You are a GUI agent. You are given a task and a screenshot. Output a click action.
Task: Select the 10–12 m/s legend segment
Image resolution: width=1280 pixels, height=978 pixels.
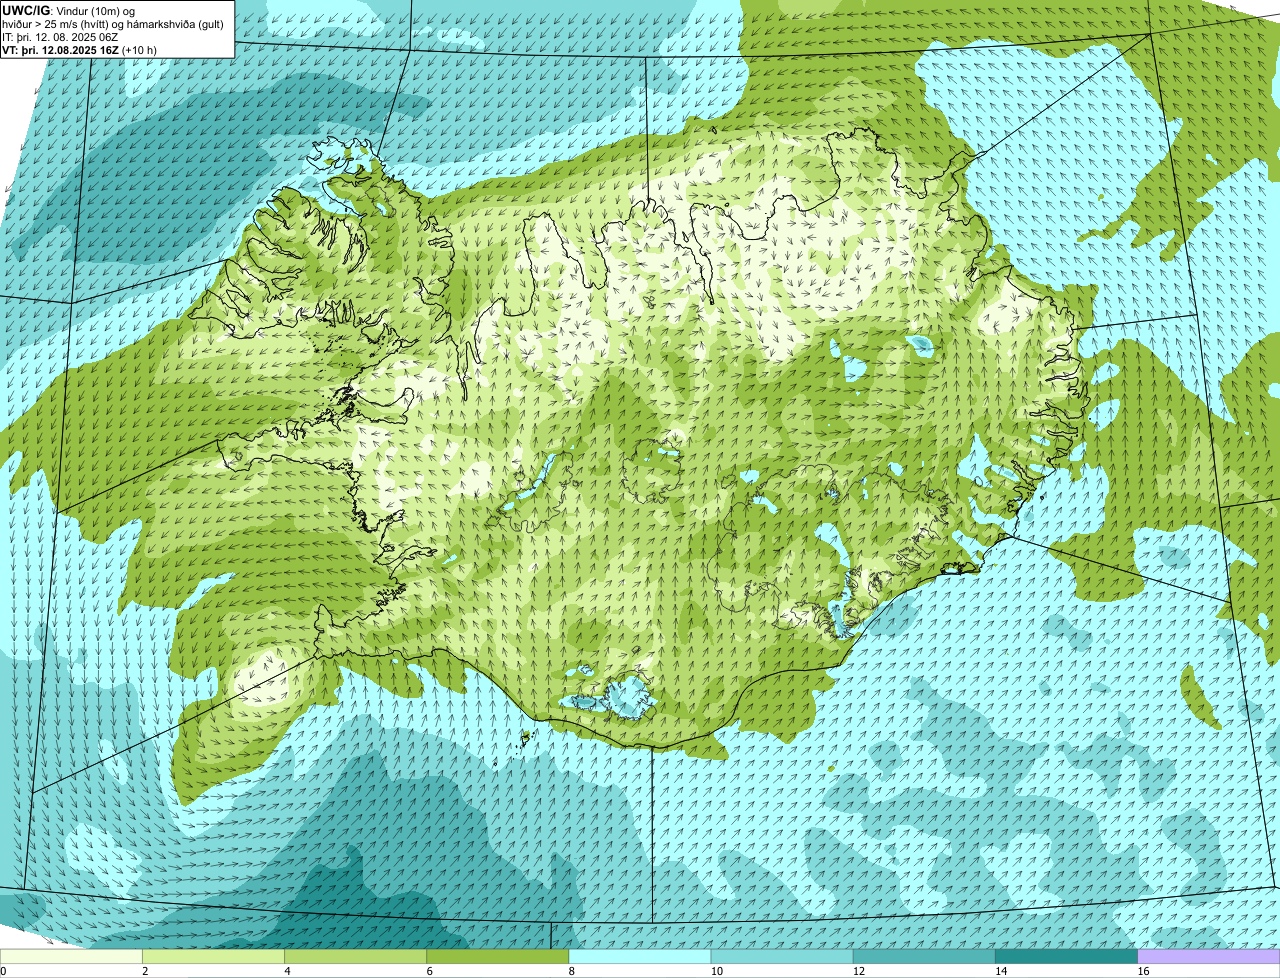tap(782, 956)
